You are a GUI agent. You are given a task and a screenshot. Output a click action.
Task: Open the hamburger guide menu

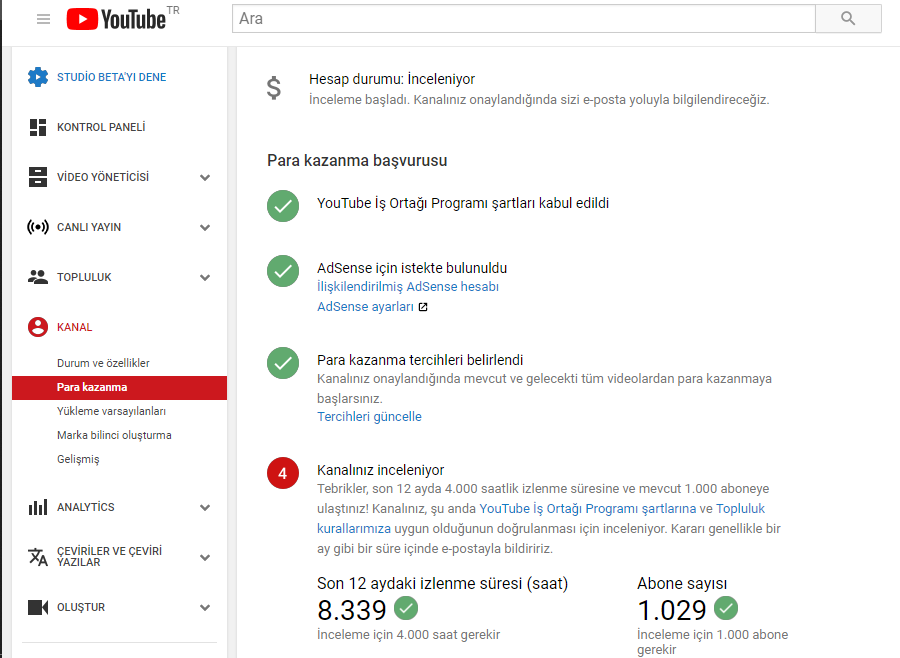pos(43,19)
